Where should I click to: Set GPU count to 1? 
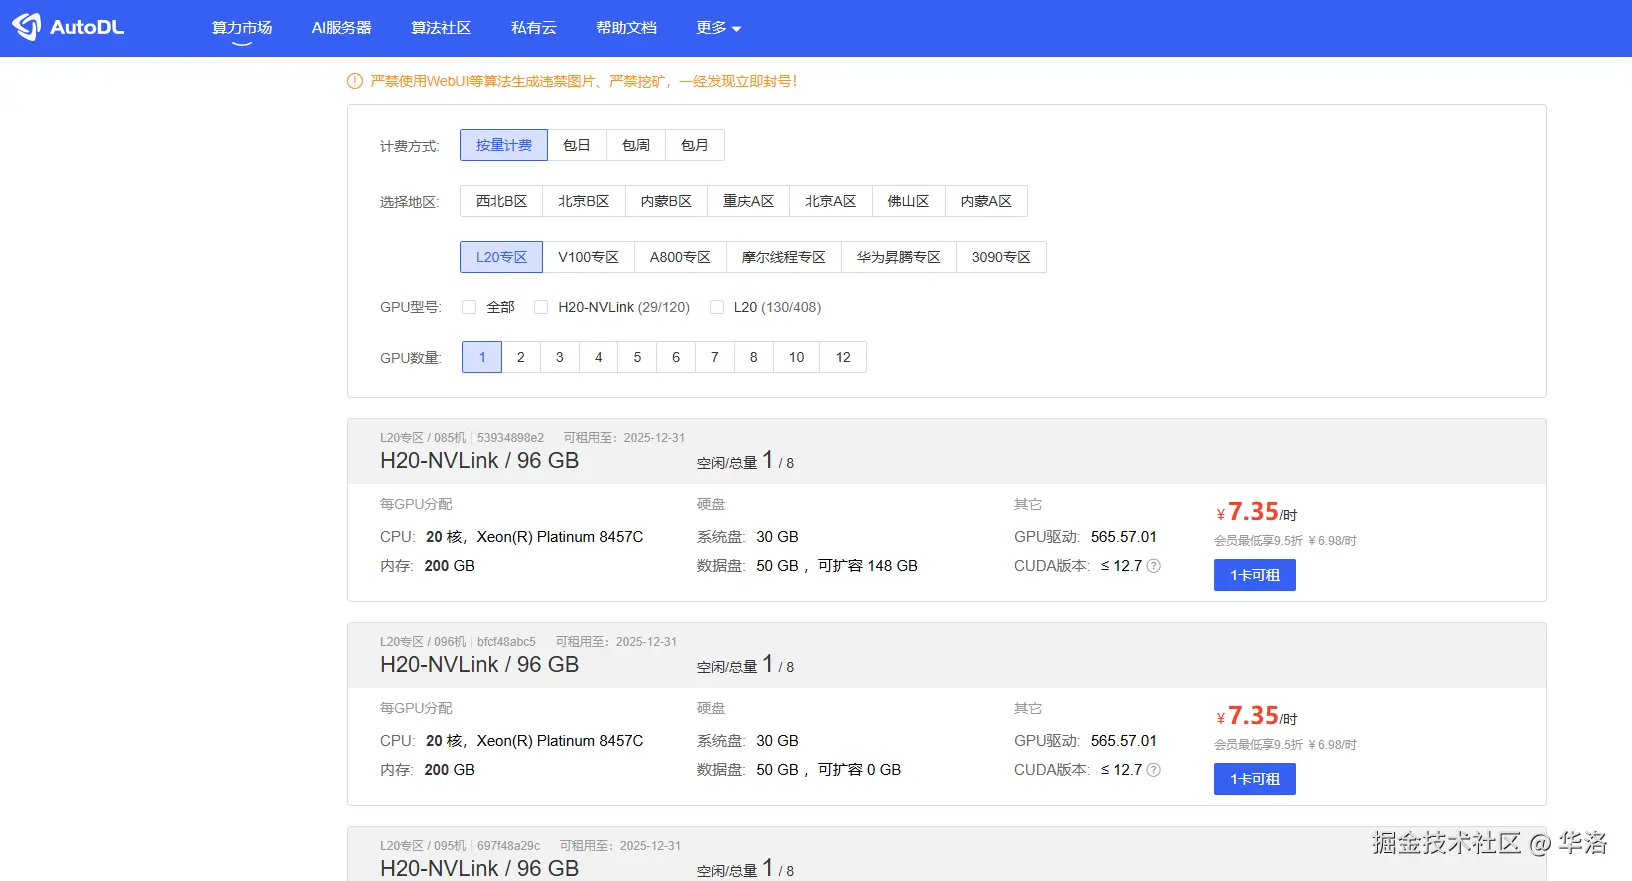pyautogui.click(x=482, y=357)
